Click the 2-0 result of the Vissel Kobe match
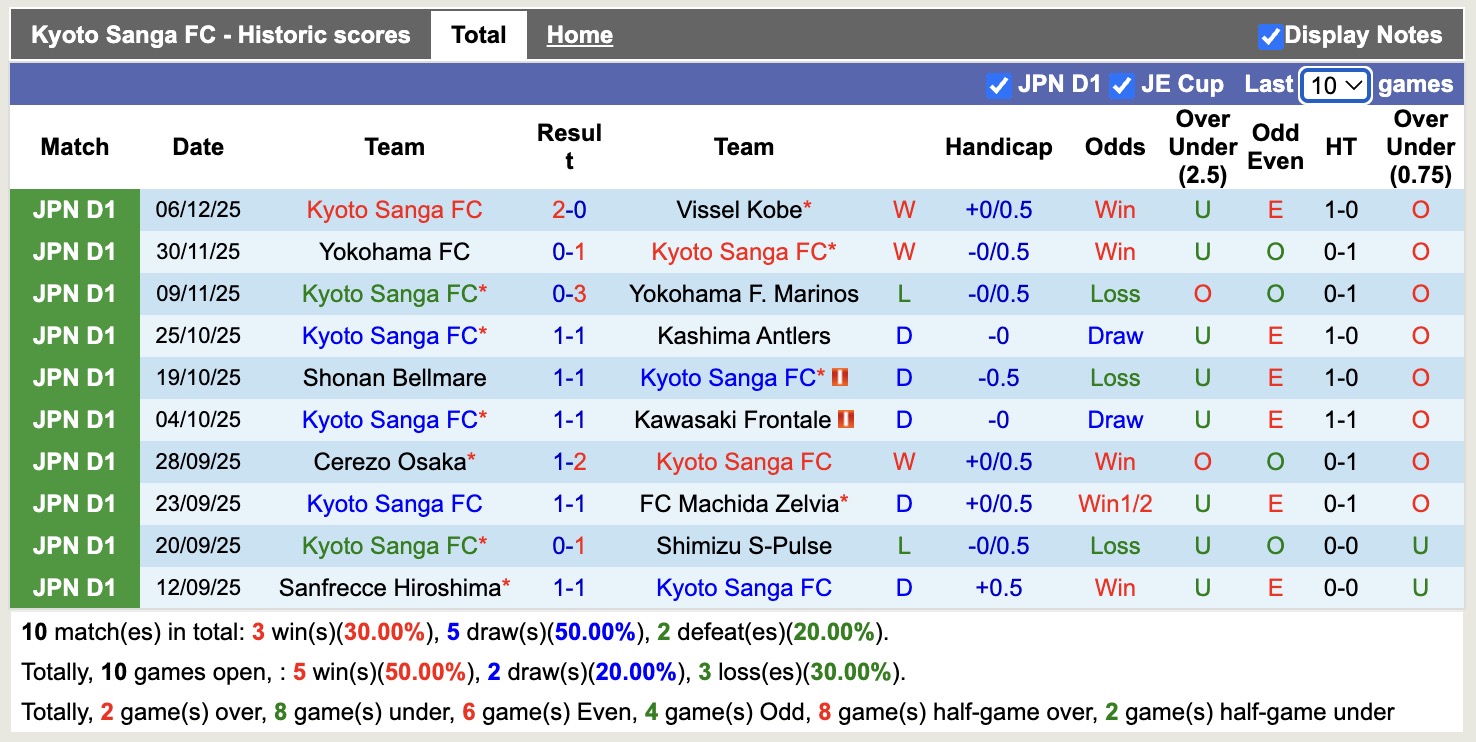Image resolution: width=1476 pixels, height=742 pixels. click(x=569, y=209)
